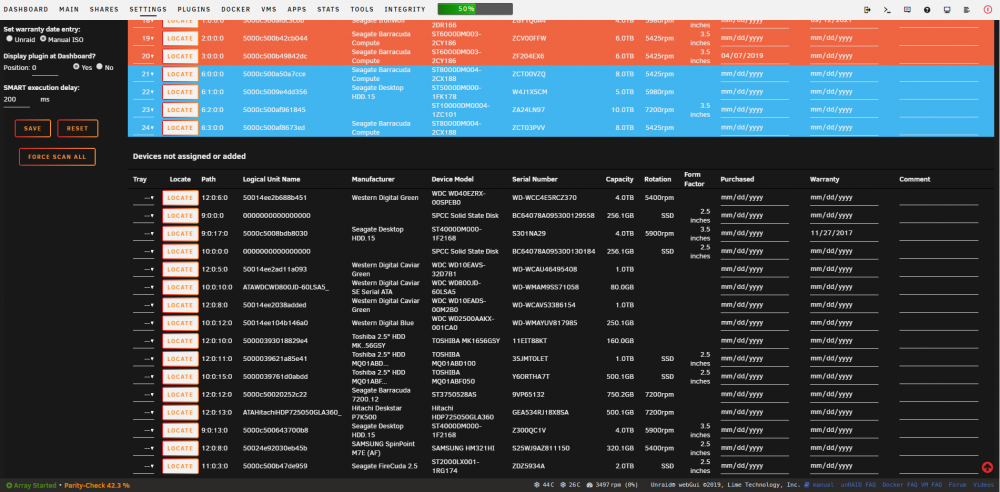Viewport: 1000px width, 492px height.
Task: Click serial number WD-WMAYUV817985
Action: click(x=545, y=323)
